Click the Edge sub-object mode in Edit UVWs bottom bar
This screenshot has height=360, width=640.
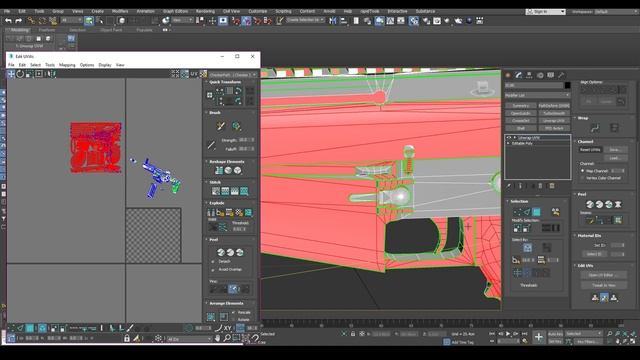[20, 328]
